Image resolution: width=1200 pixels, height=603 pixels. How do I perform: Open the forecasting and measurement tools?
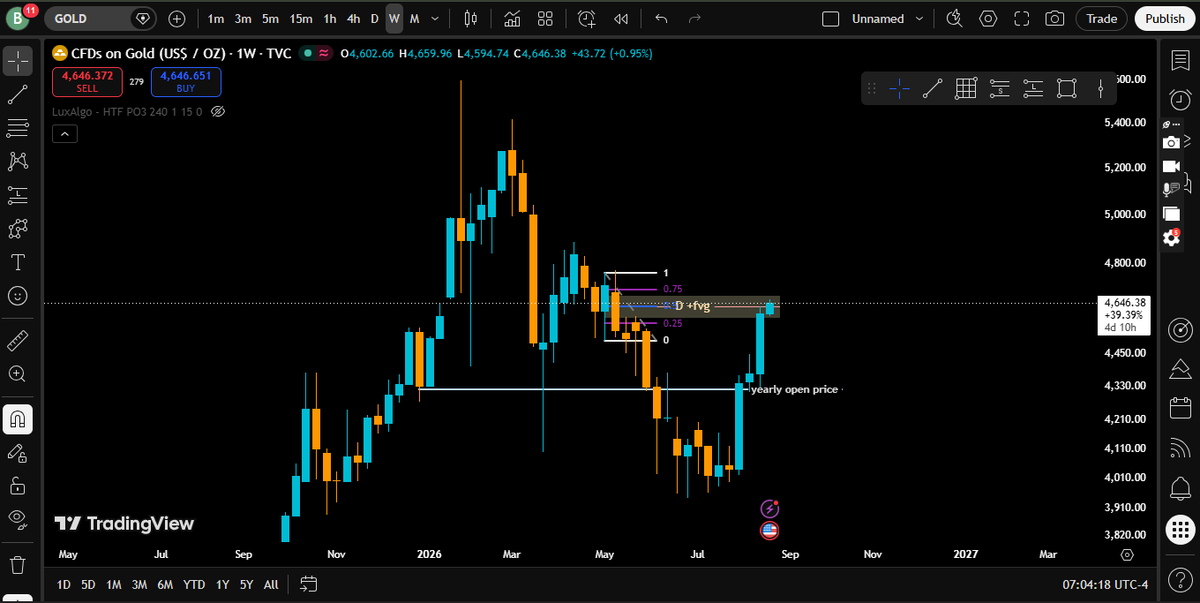[x=17, y=195]
